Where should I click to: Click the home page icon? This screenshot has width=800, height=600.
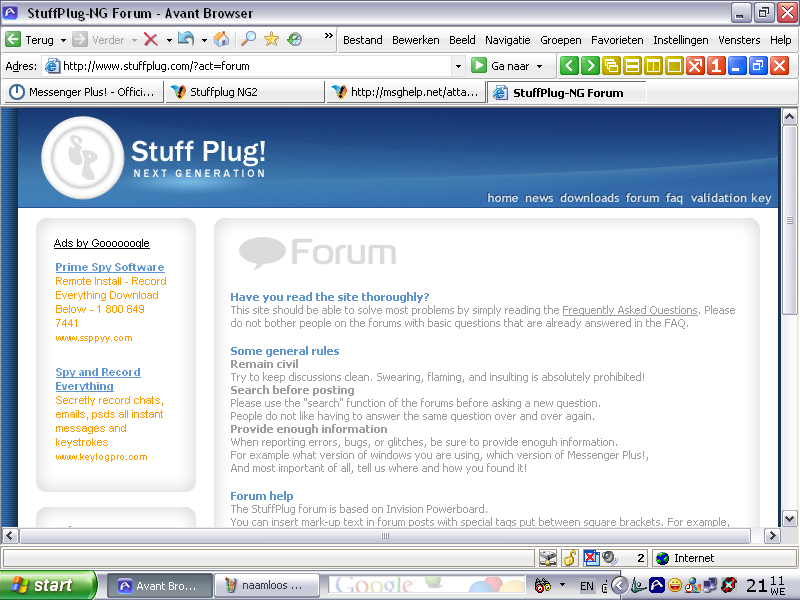click(x=220, y=40)
